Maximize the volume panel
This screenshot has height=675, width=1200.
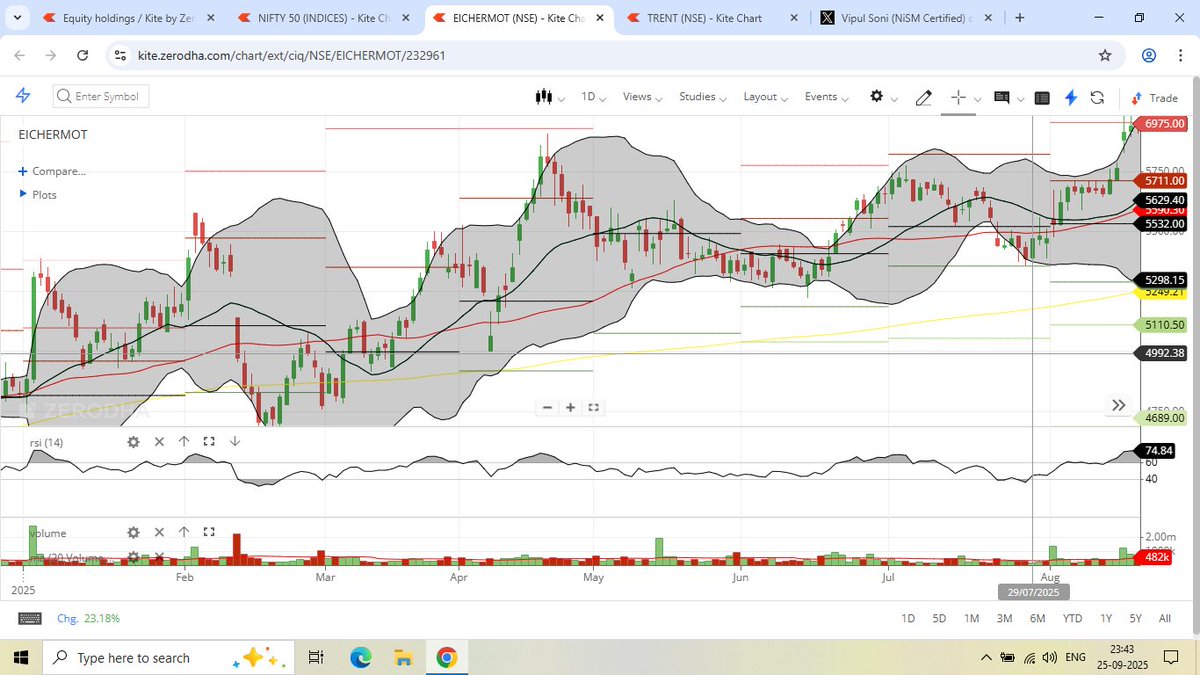click(x=209, y=533)
